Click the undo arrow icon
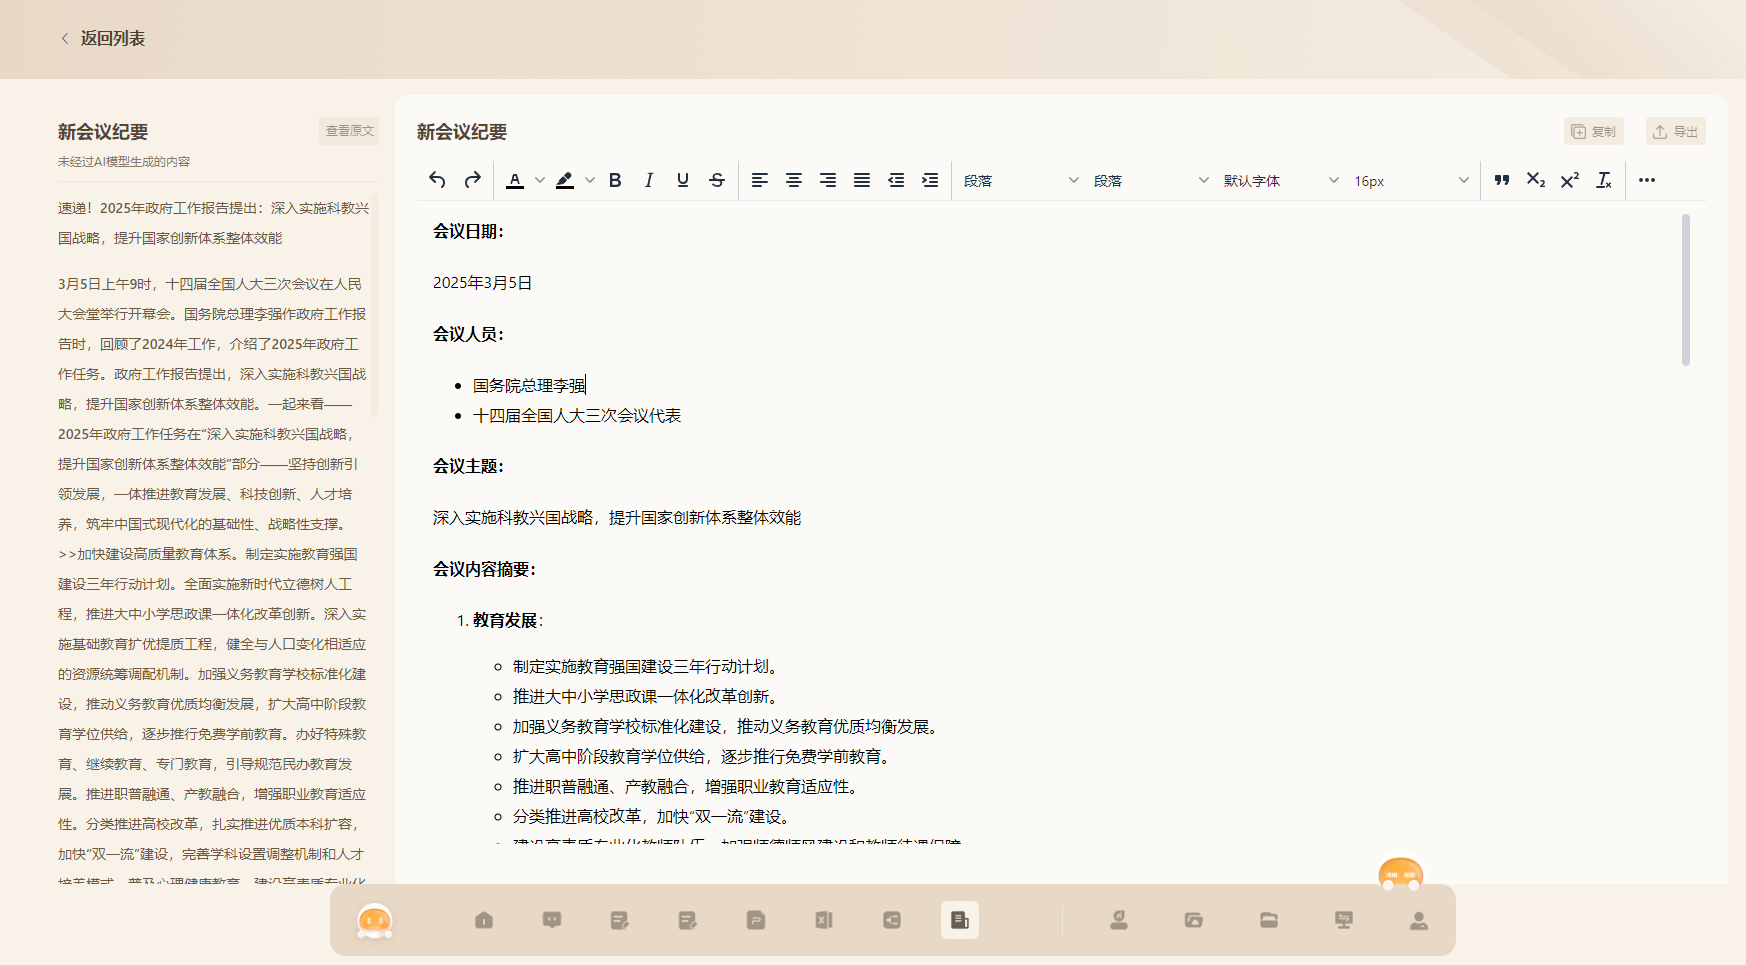Viewport: 1746px width, 965px height. click(437, 180)
